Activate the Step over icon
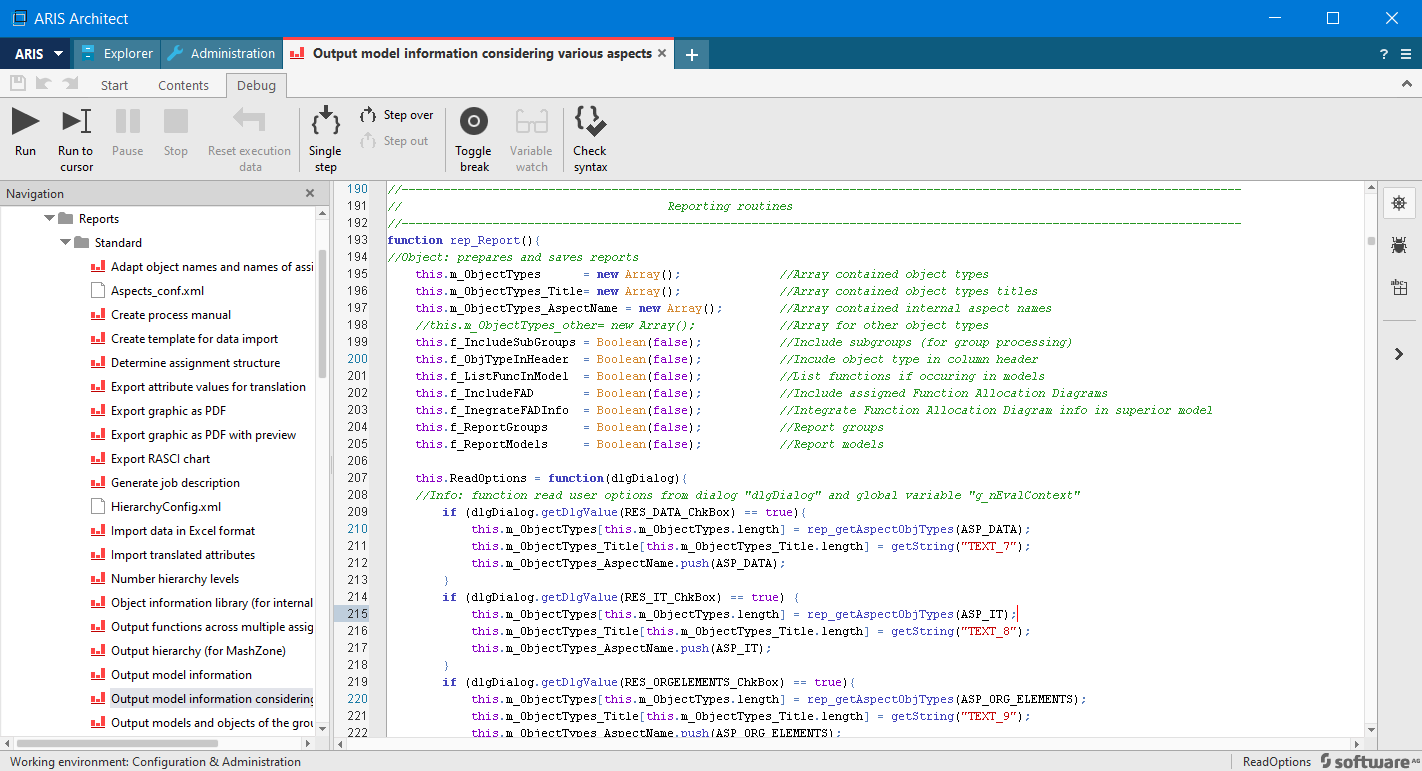The image size is (1422, 771). tap(396, 114)
